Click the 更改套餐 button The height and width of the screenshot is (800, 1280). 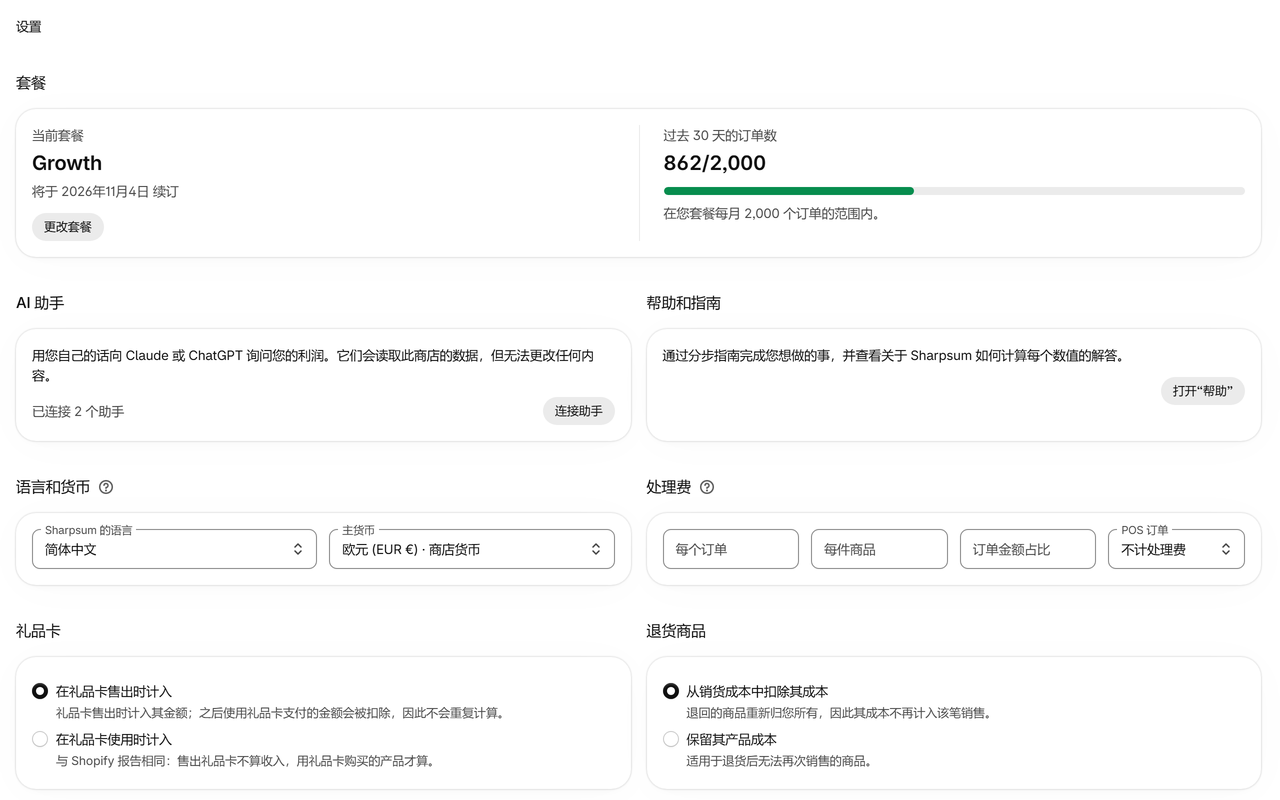pos(68,227)
